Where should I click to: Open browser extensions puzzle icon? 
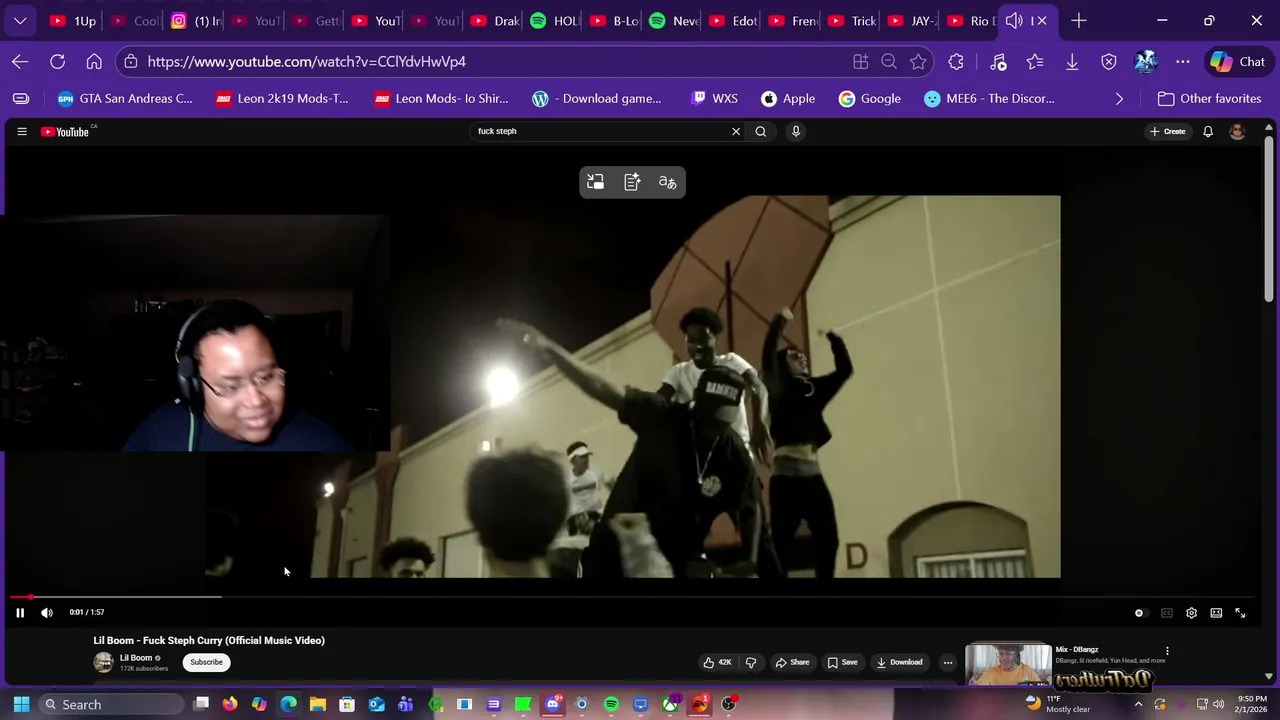pos(956,62)
